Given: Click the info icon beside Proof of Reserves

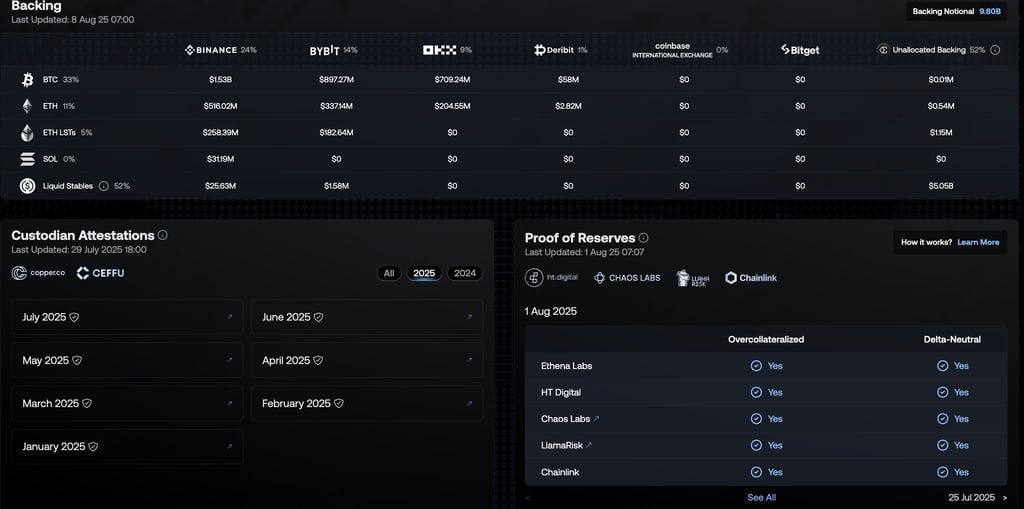Looking at the screenshot, I should [643, 238].
